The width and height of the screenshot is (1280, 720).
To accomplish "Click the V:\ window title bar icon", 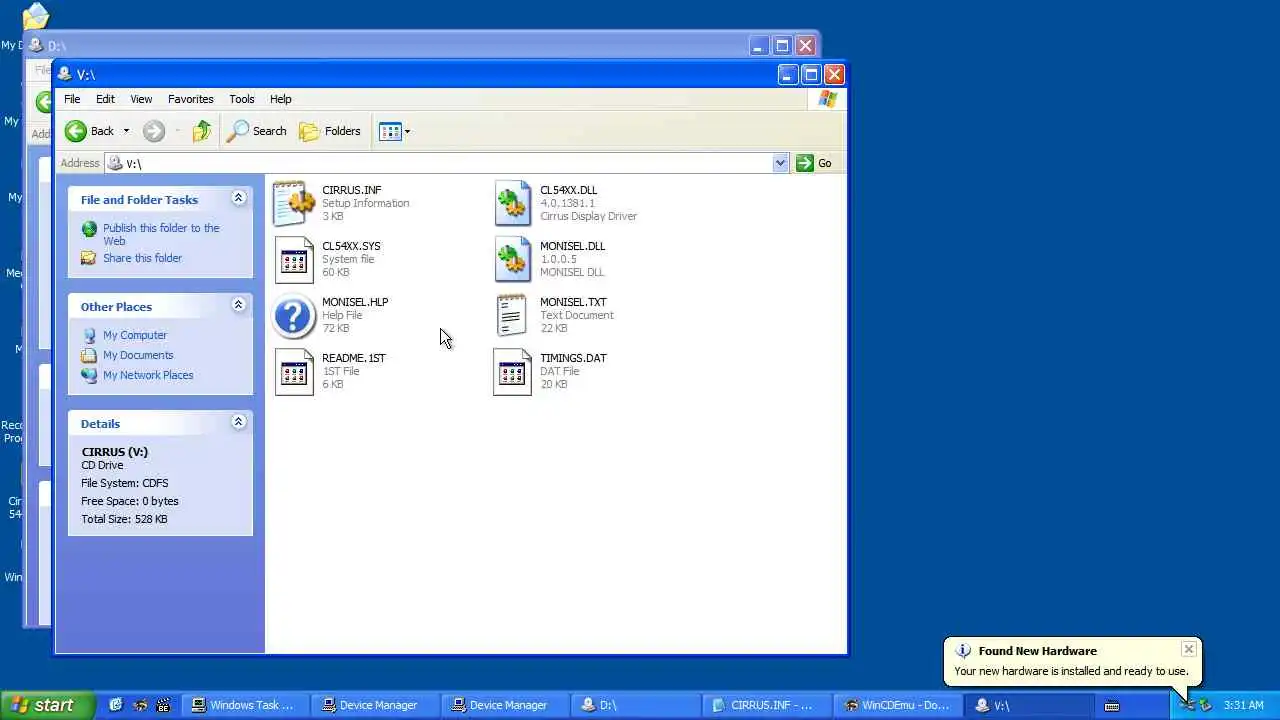I will click(65, 74).
